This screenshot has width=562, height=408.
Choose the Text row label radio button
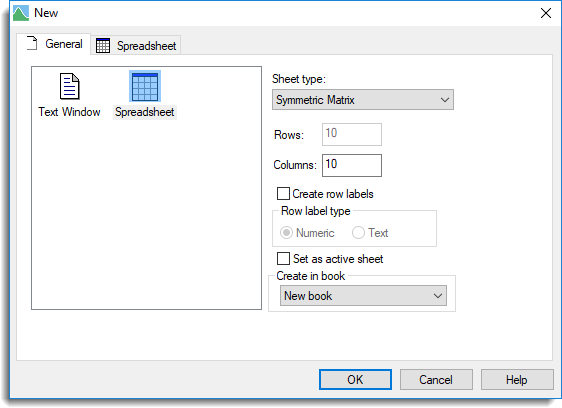[x=358, y=233]
